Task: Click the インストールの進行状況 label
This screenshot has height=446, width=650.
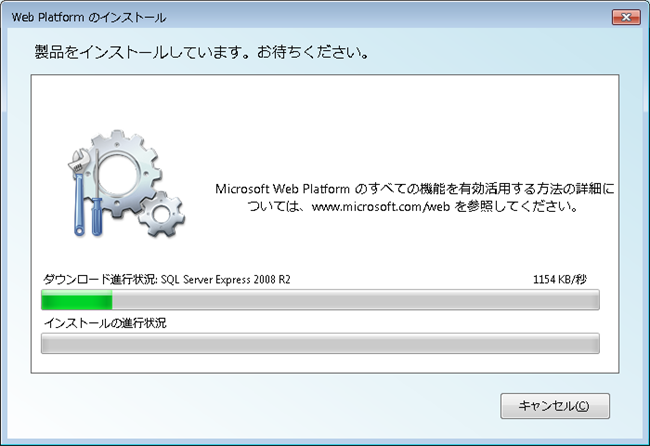Action: click(x=105, y=323)
